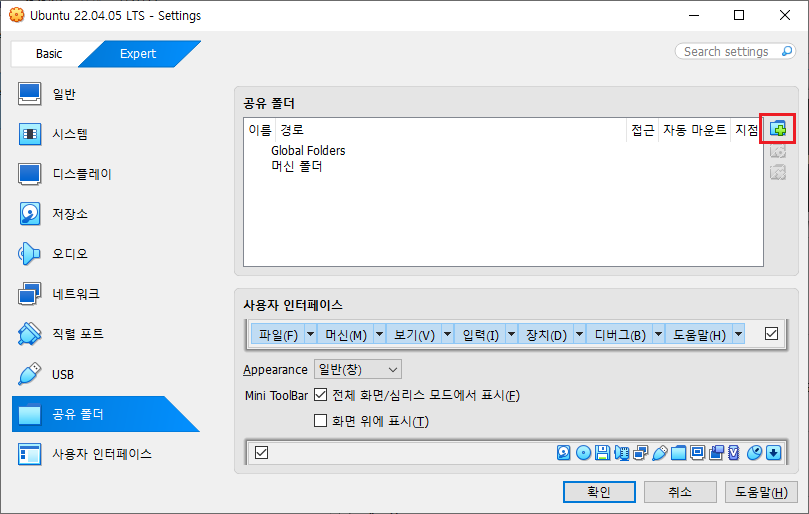The image size is (809, 514).
Task: Click the 도움말(H) menu bar item
Action: point(699,335)
